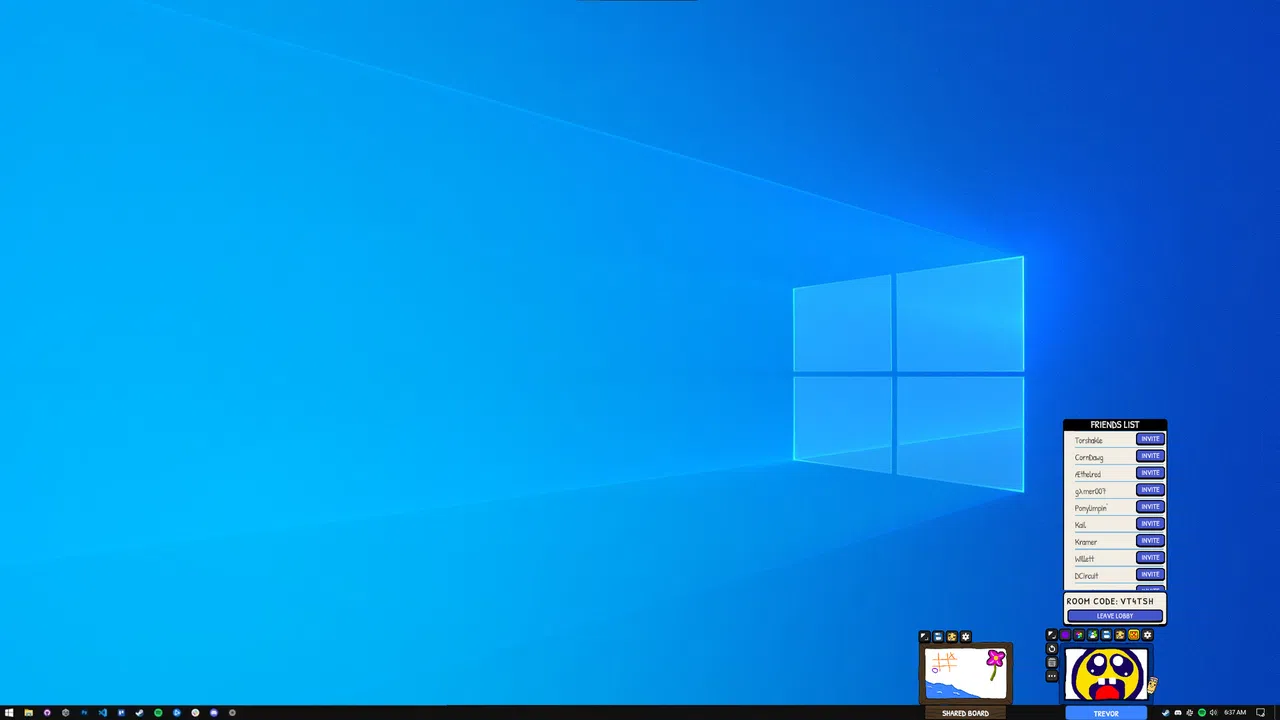Click the Room Code VT4TSH text
Image resolution: width=1280 pixels, height=720 pixels.
(x=1110, y=602)
